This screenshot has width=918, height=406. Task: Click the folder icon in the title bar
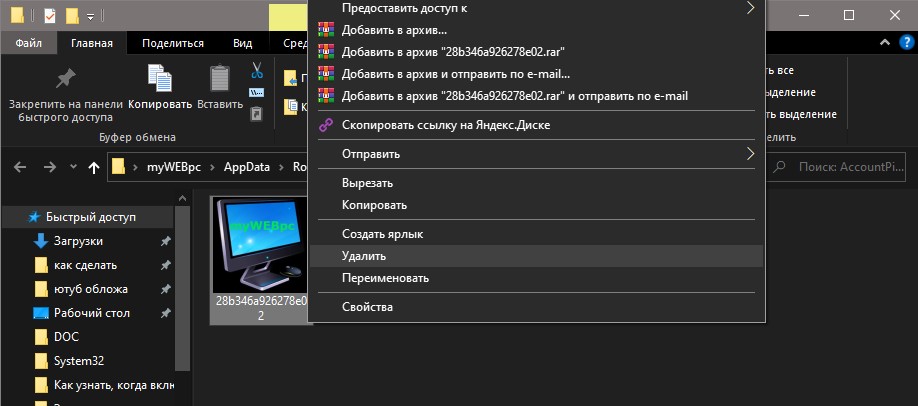pyautogui.click(x=18, y=15)
